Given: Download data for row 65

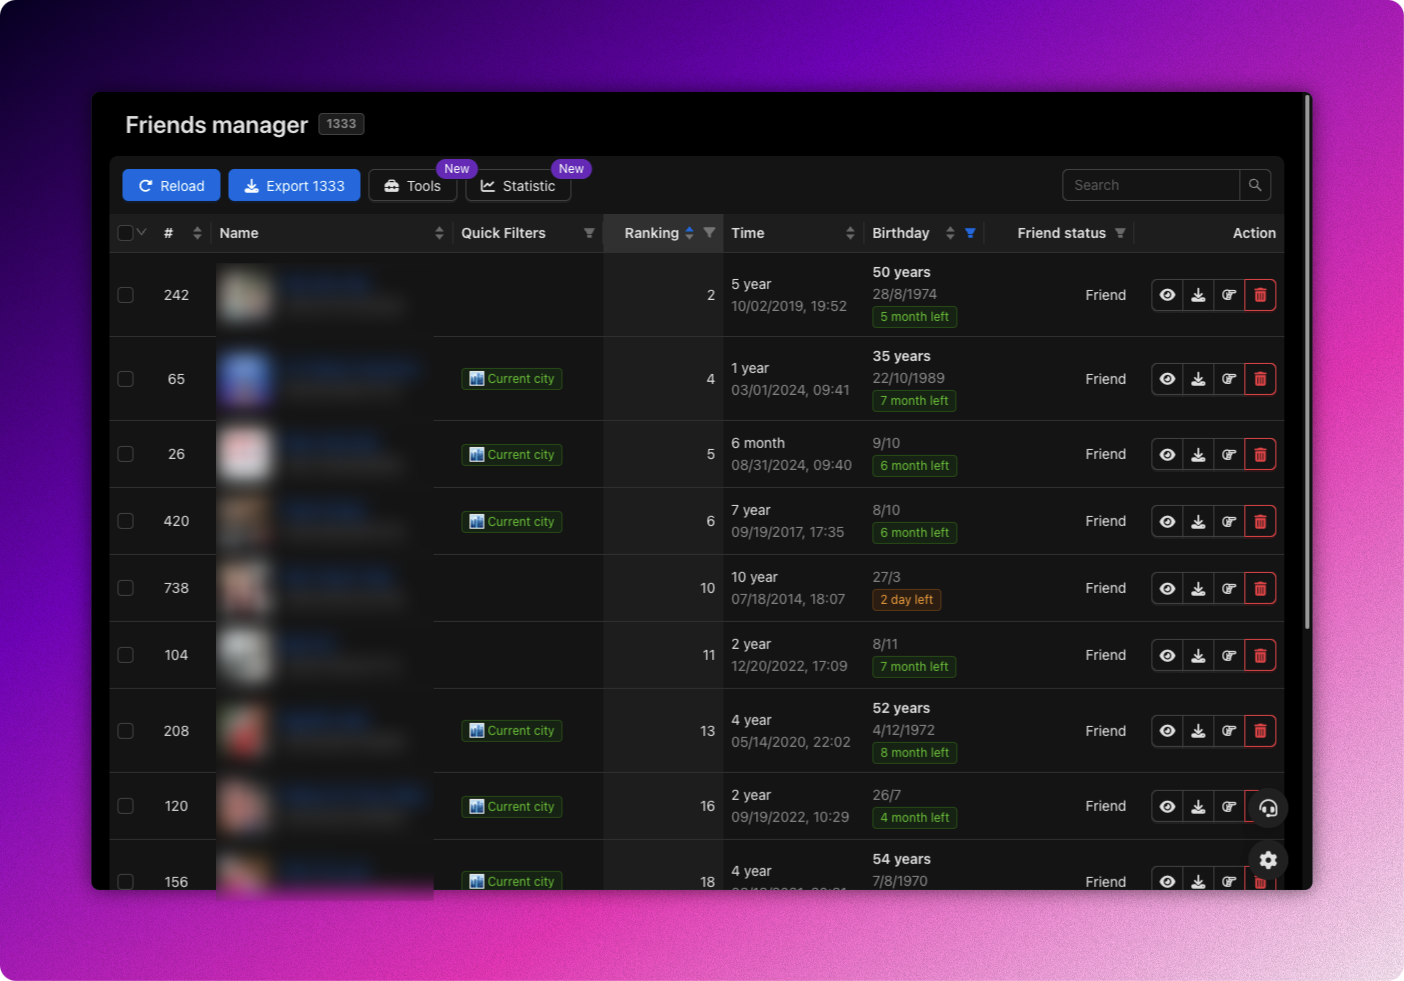Looking at the screenshot, I should pos(1198,379).
